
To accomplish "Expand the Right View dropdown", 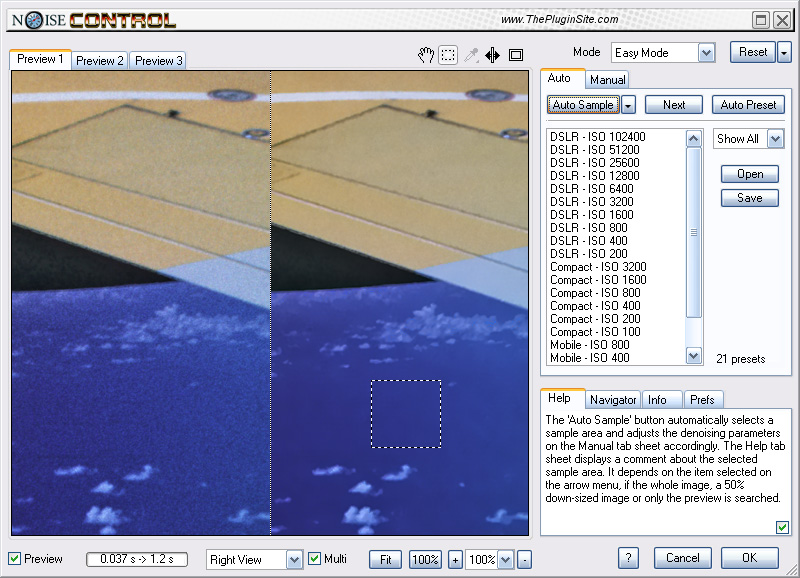I will tap(294, 560).
